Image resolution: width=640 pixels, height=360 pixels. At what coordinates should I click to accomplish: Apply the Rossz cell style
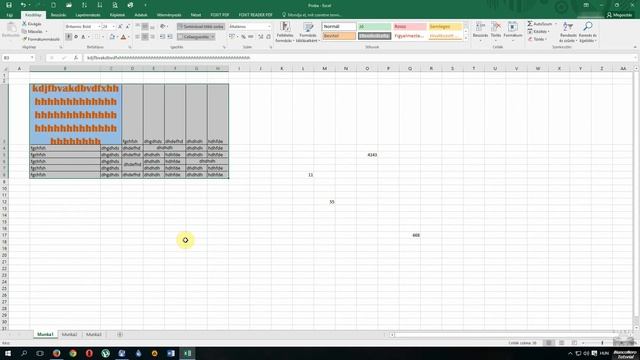(x=409, y=27)
